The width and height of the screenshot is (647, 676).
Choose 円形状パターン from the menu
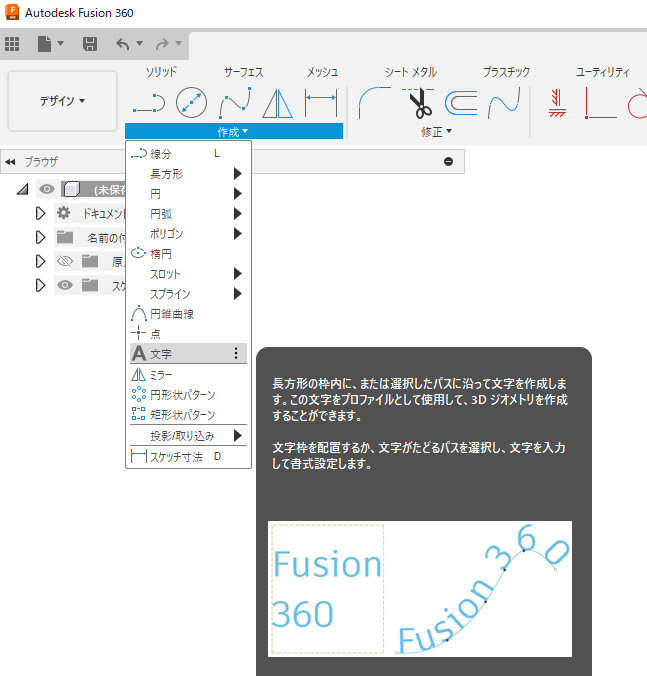pos(188,395)
